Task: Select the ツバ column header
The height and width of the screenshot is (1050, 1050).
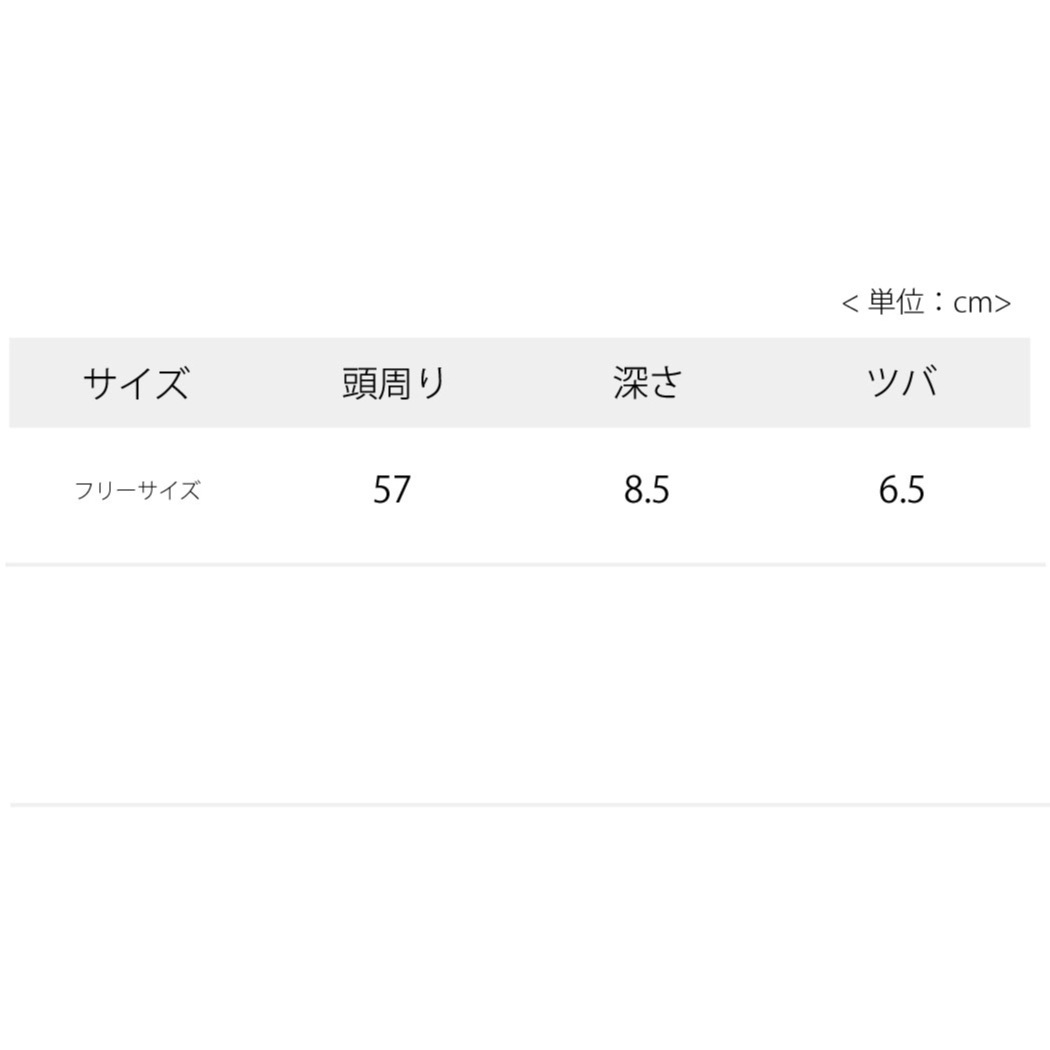Action: tap(902, 383)
